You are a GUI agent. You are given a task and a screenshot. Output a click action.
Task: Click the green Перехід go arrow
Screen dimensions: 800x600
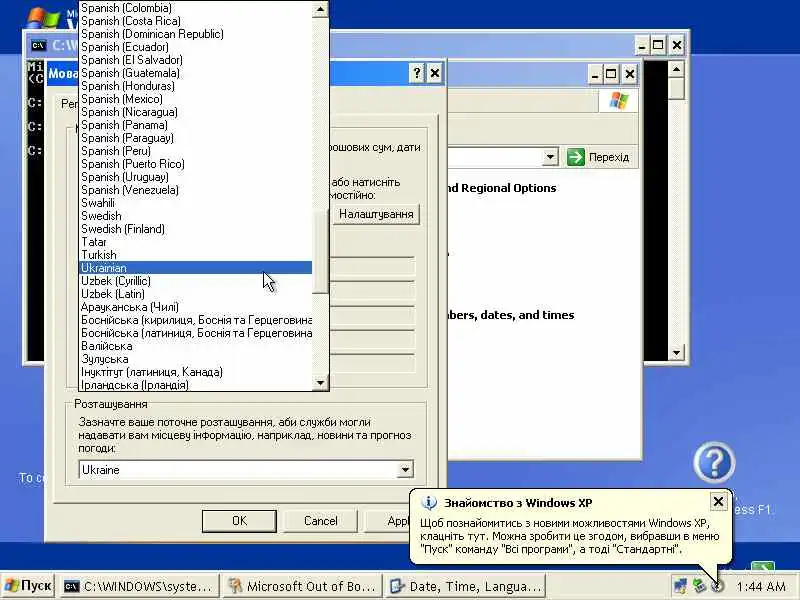576,157
